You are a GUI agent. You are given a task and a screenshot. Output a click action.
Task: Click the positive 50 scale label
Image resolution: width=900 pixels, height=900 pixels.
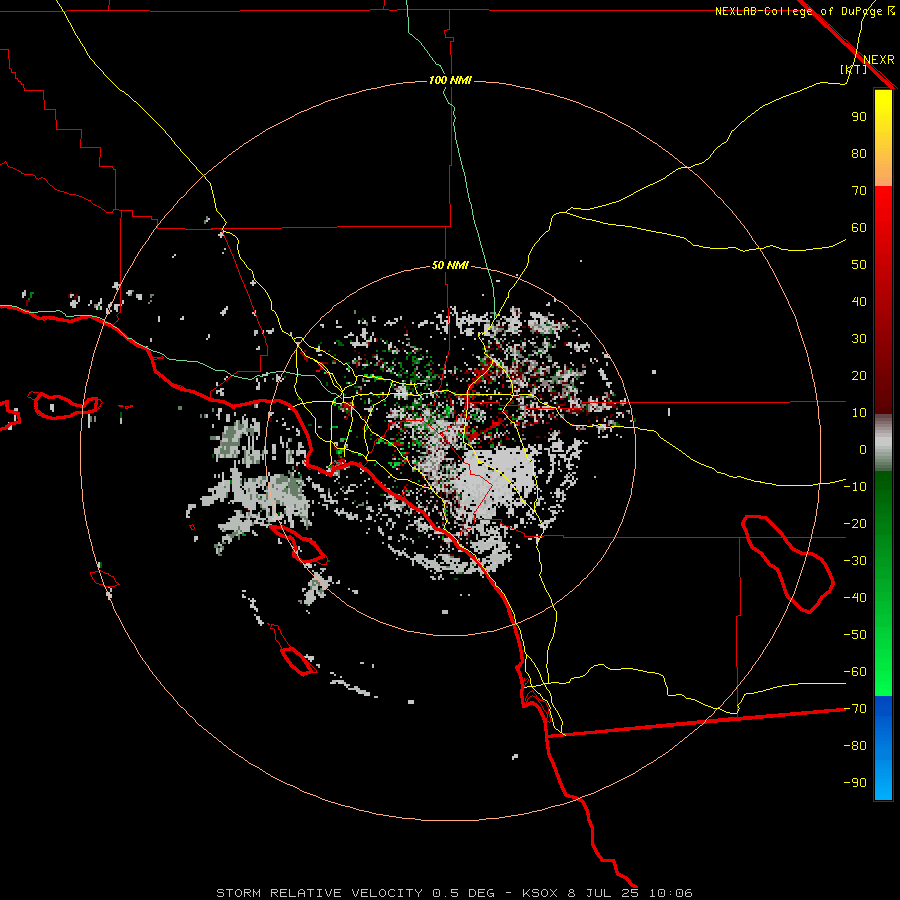[x=859, y=265]
